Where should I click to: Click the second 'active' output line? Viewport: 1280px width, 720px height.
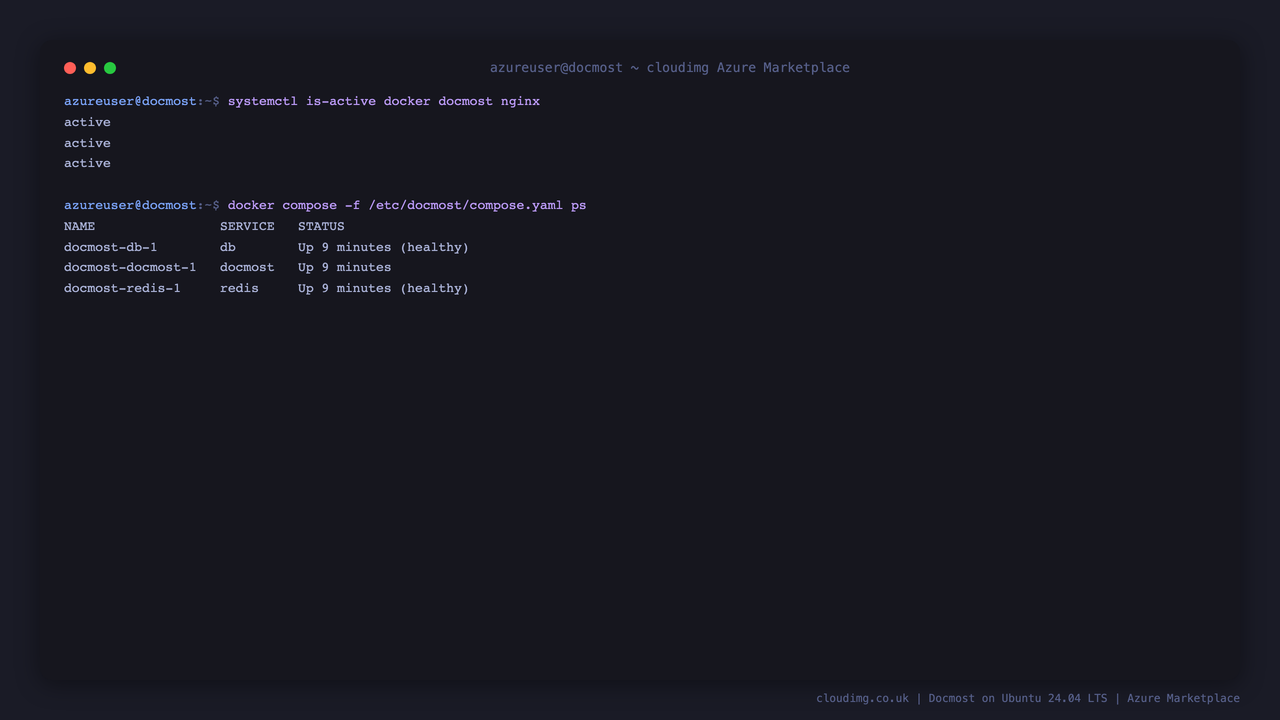coord(87,143)
